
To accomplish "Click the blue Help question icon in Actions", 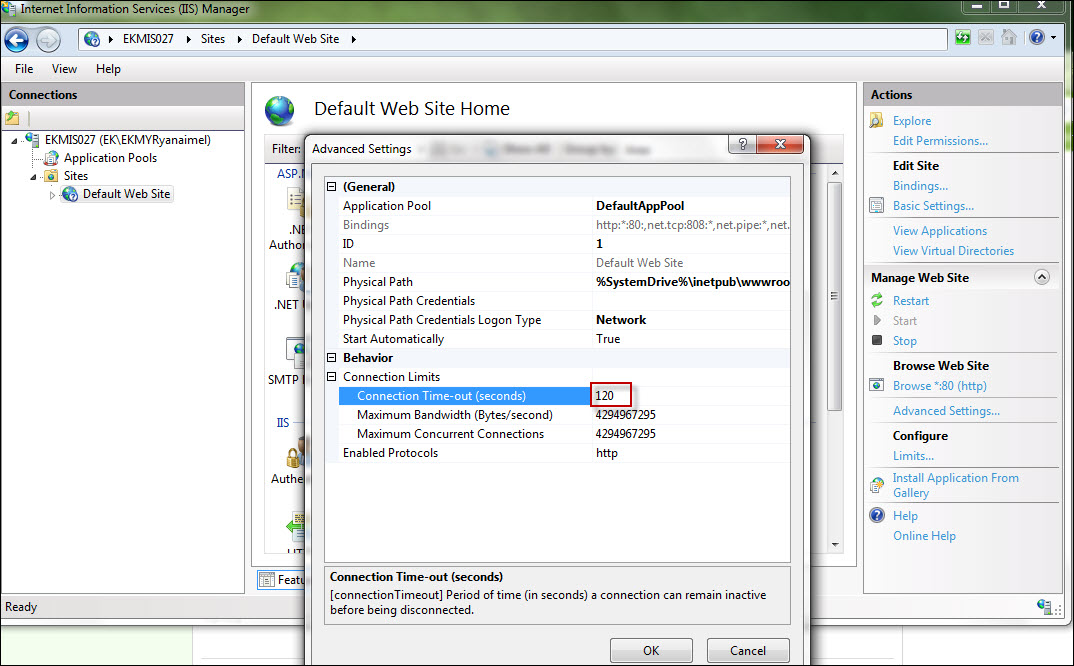I will [877, 515].
